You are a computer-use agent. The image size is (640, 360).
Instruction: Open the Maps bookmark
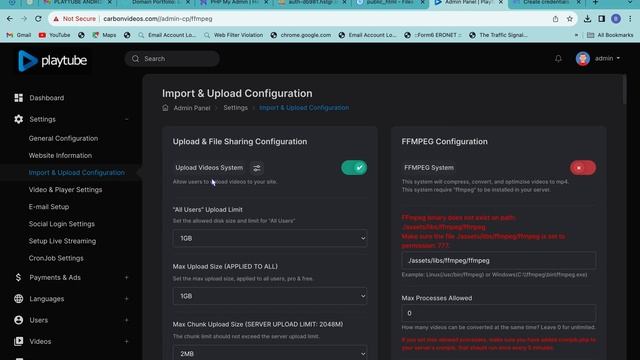(104, 35)
